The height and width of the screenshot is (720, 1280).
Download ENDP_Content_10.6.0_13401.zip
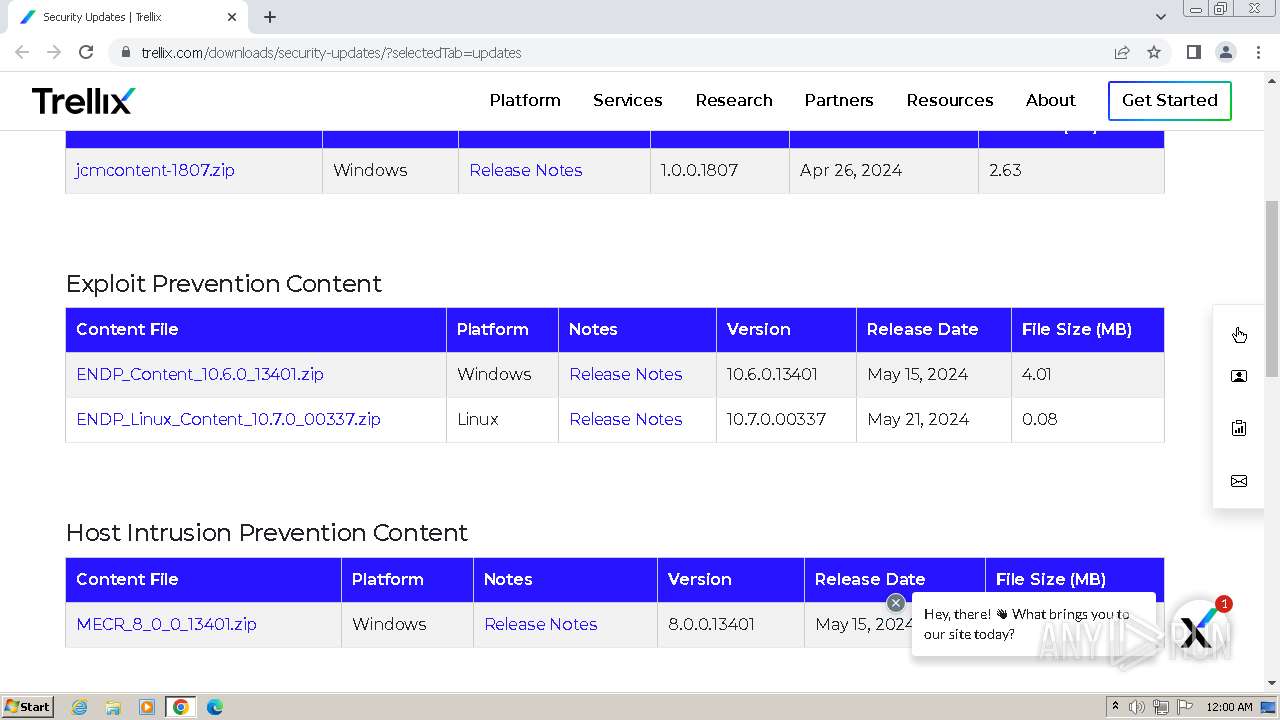point(200,374)
